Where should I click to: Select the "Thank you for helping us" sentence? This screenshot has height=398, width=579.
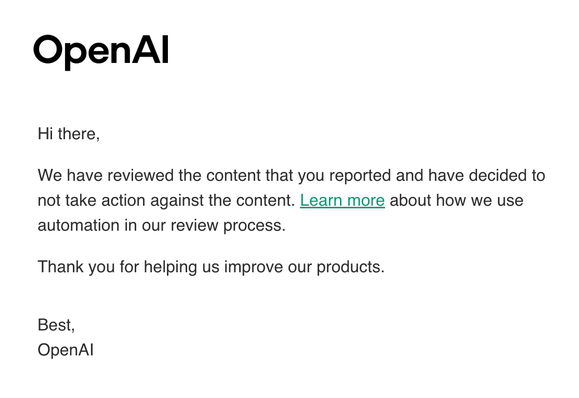211,267
